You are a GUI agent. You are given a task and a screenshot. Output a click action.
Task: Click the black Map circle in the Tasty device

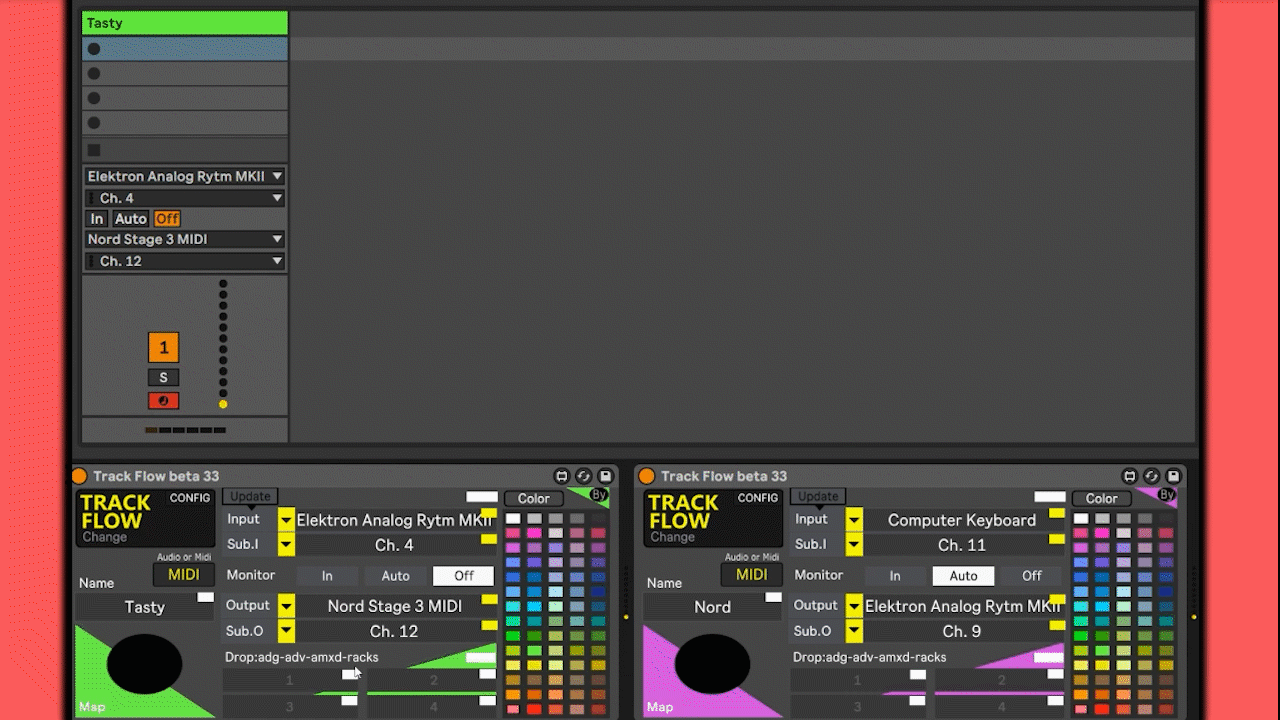pyautogui.click(x=144, y=664)
